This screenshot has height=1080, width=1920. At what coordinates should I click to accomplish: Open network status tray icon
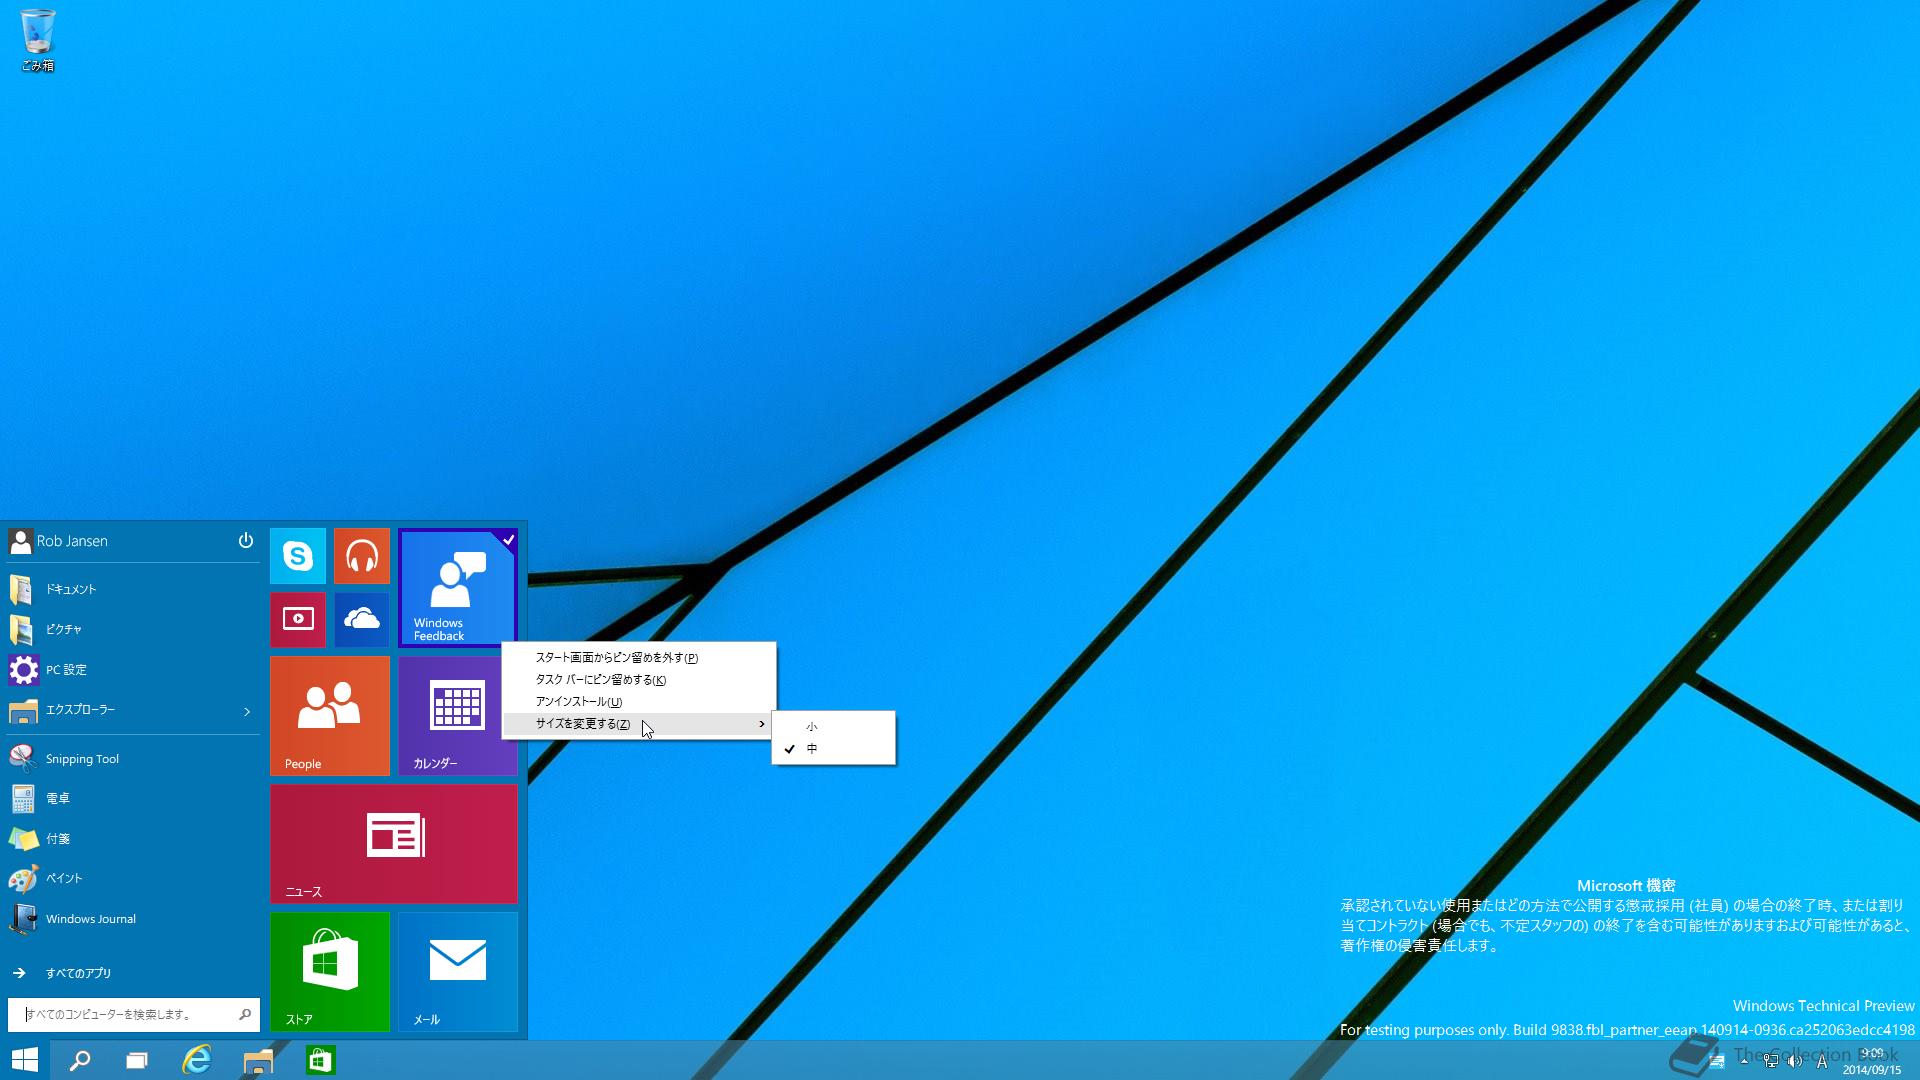pos(1770,1061)
